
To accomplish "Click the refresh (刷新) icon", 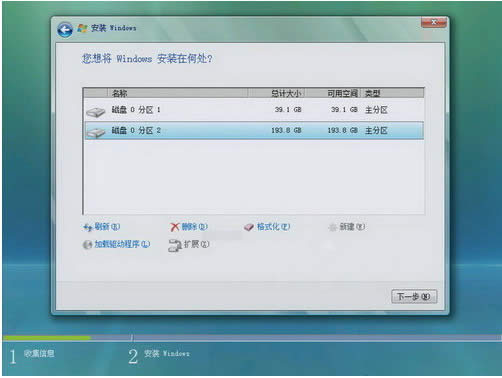I will pos(87,227).
